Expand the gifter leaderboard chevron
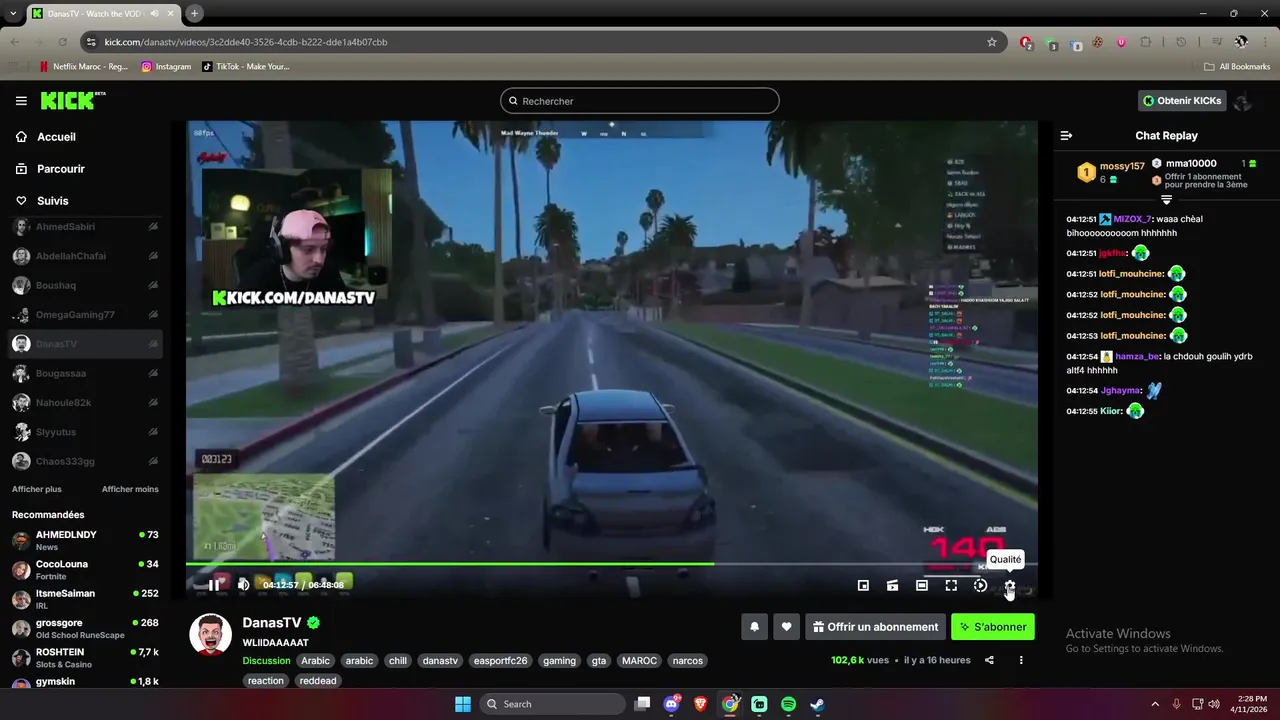The width and height of the screenshot is (1280, 720). [1166, 200]
